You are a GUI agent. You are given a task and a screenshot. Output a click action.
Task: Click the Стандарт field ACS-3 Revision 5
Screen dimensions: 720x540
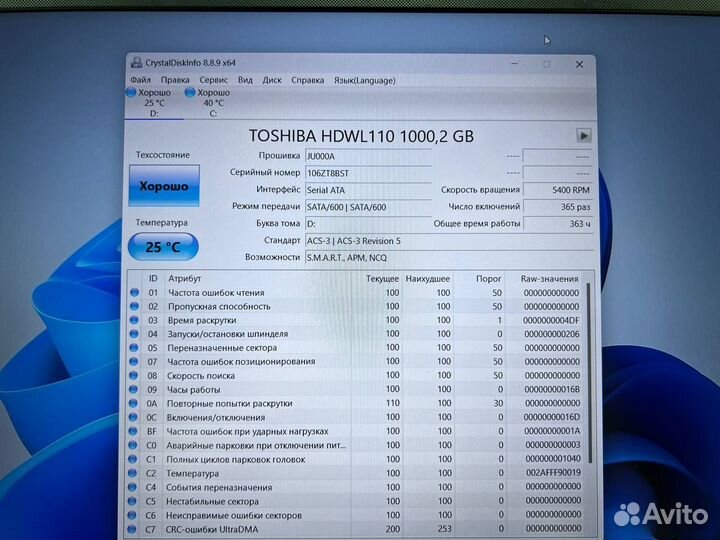pos(449,241)
